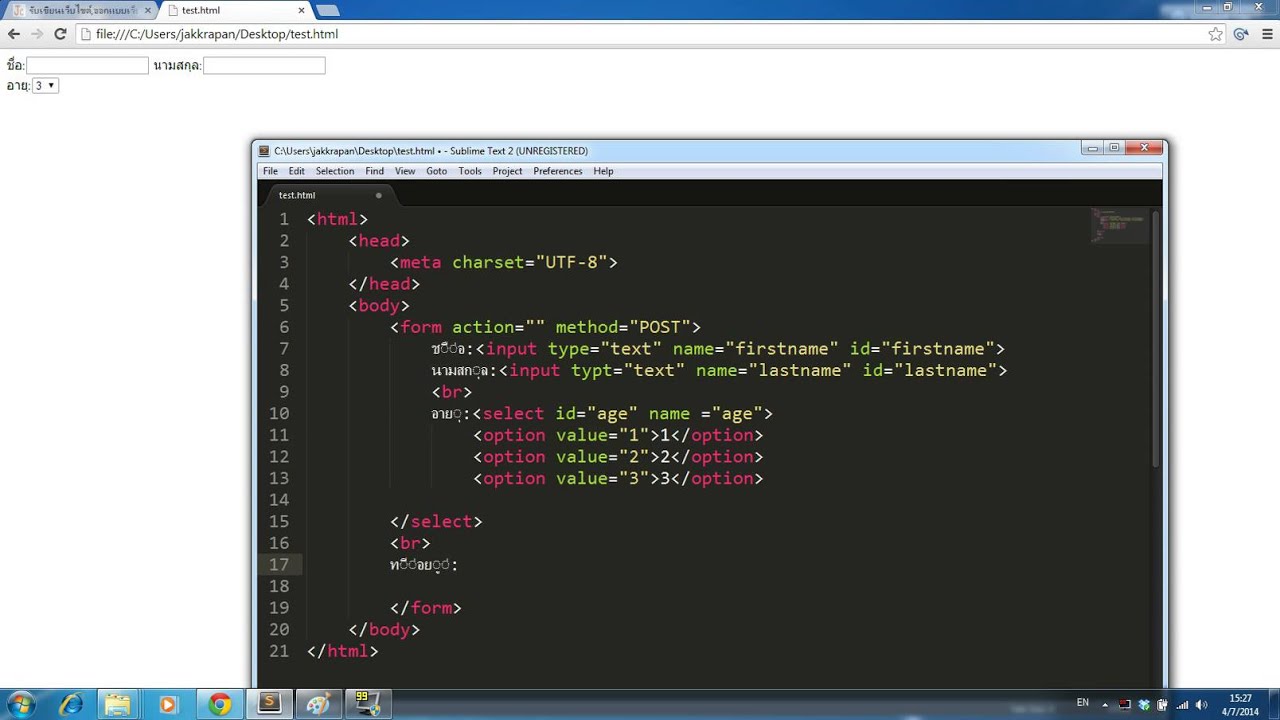
Task: Click the address bar with file URL
Action: pos(640,34)
